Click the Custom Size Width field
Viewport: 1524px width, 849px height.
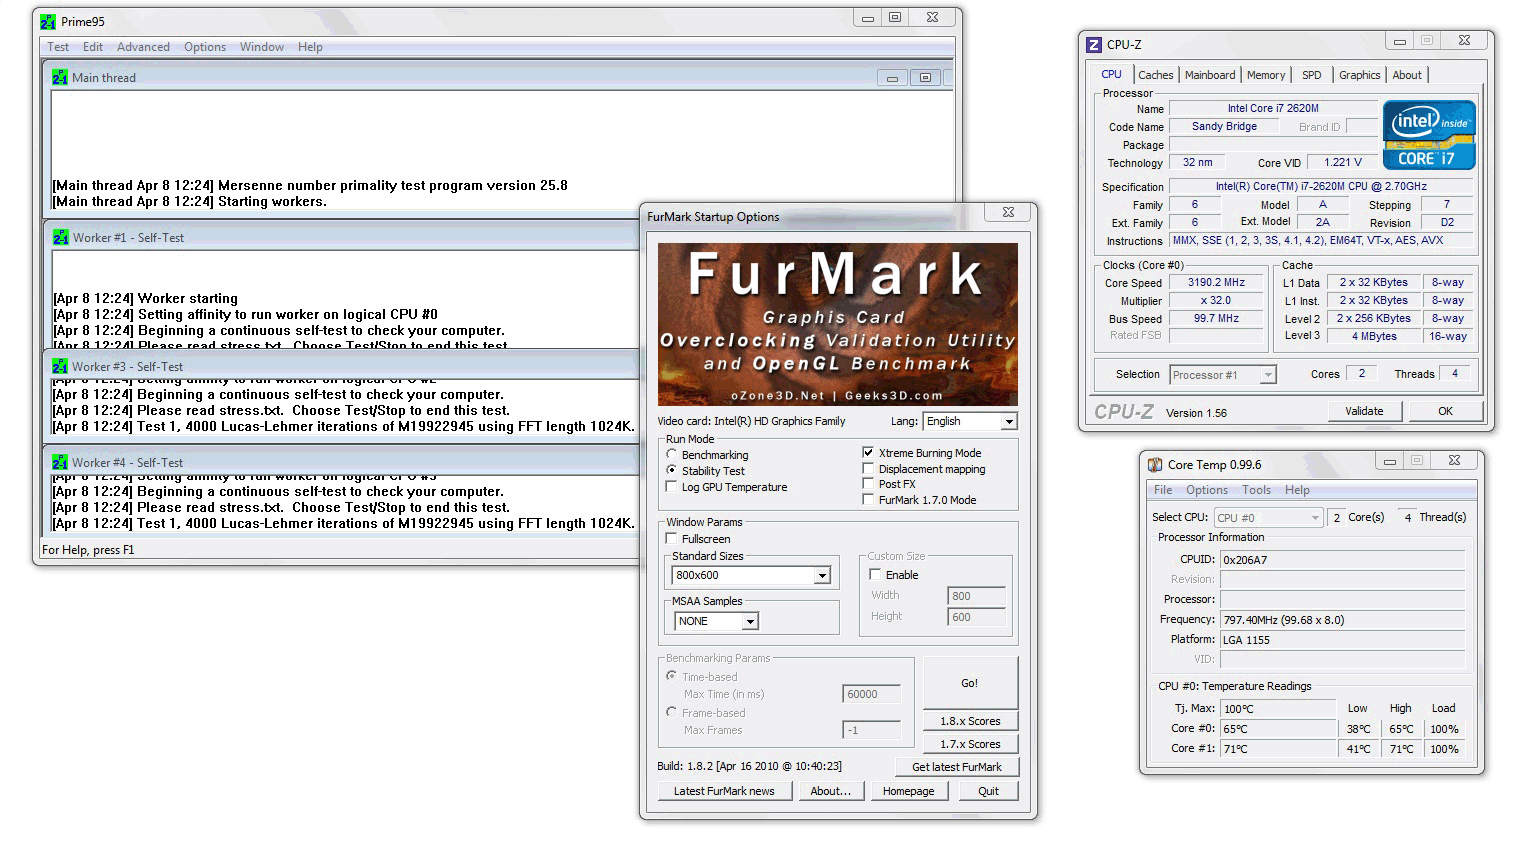click(976, 596)
